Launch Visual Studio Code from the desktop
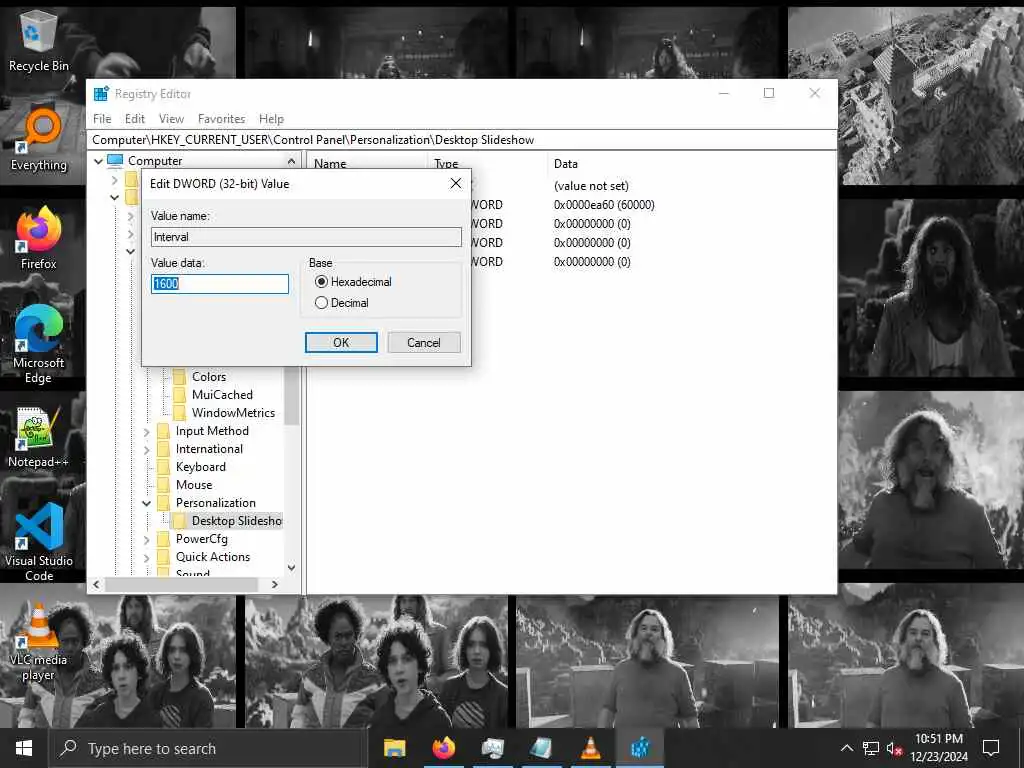The image size is (1024, 768). pyautogui.click(x=39, y=541)
